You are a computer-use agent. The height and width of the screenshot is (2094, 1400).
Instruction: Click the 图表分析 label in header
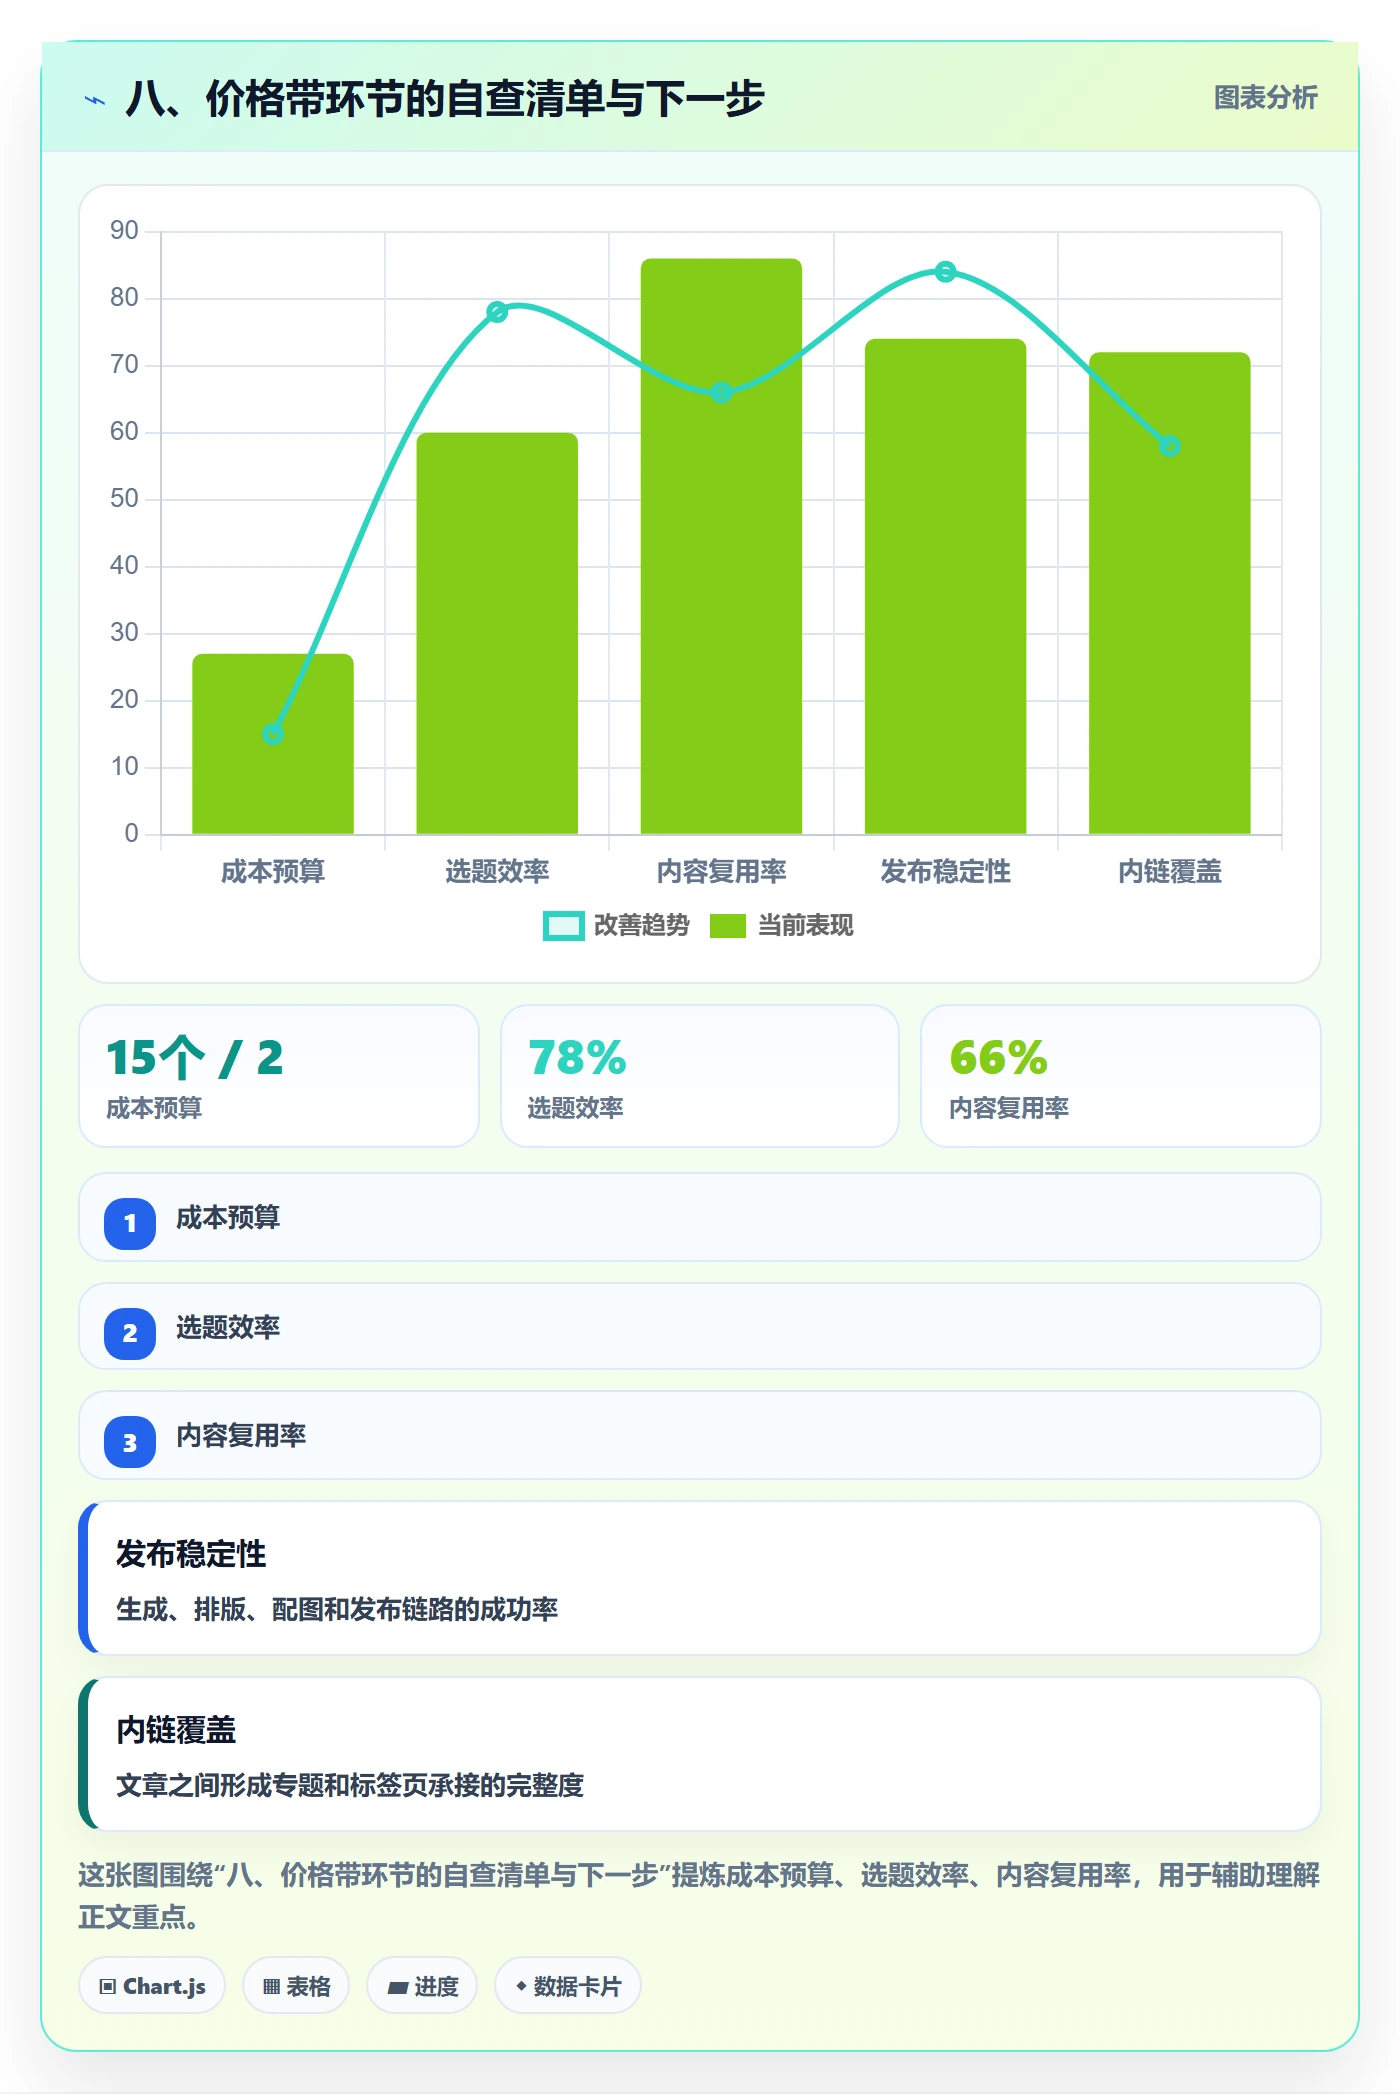1265,98
